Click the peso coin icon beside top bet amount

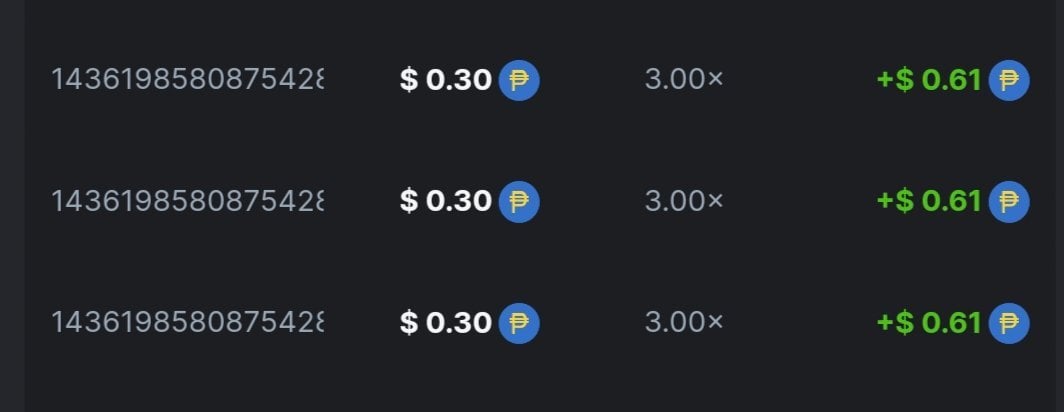click(518, 80)
